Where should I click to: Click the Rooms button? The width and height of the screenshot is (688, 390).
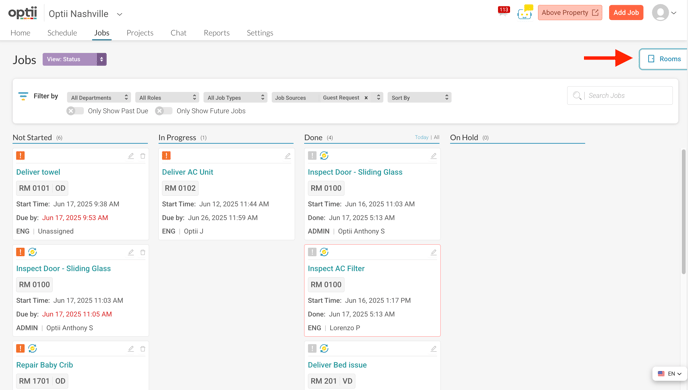click(663, 59)
